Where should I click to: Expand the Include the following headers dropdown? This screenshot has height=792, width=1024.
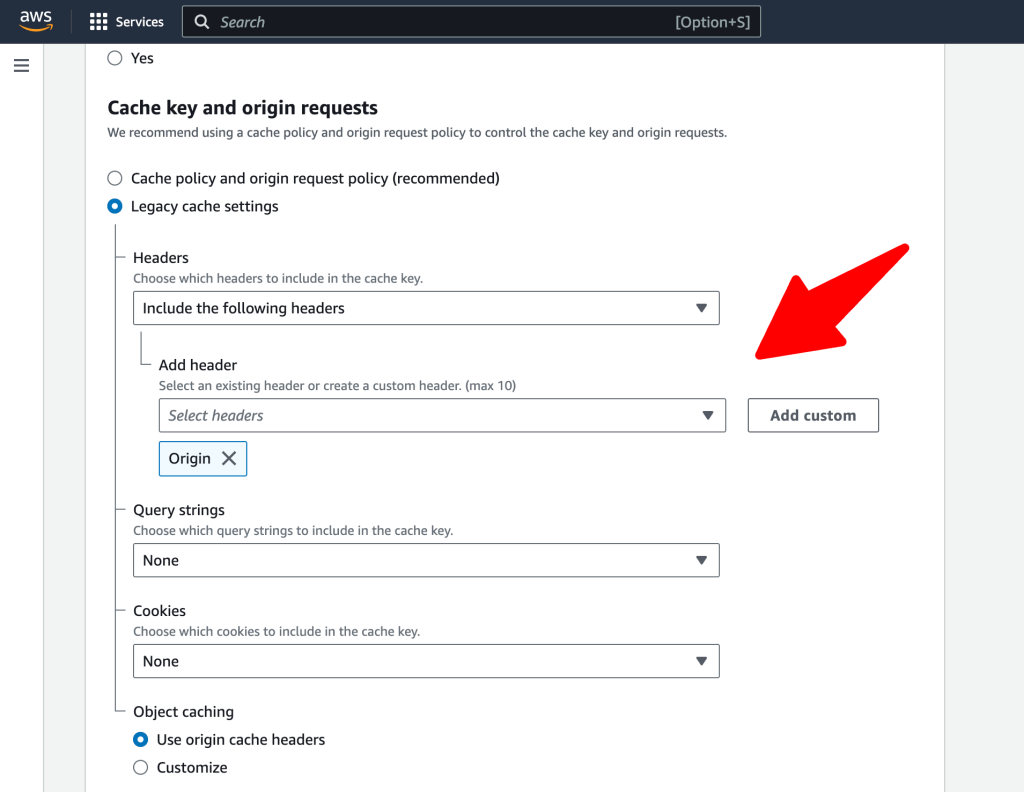point(426,308)
